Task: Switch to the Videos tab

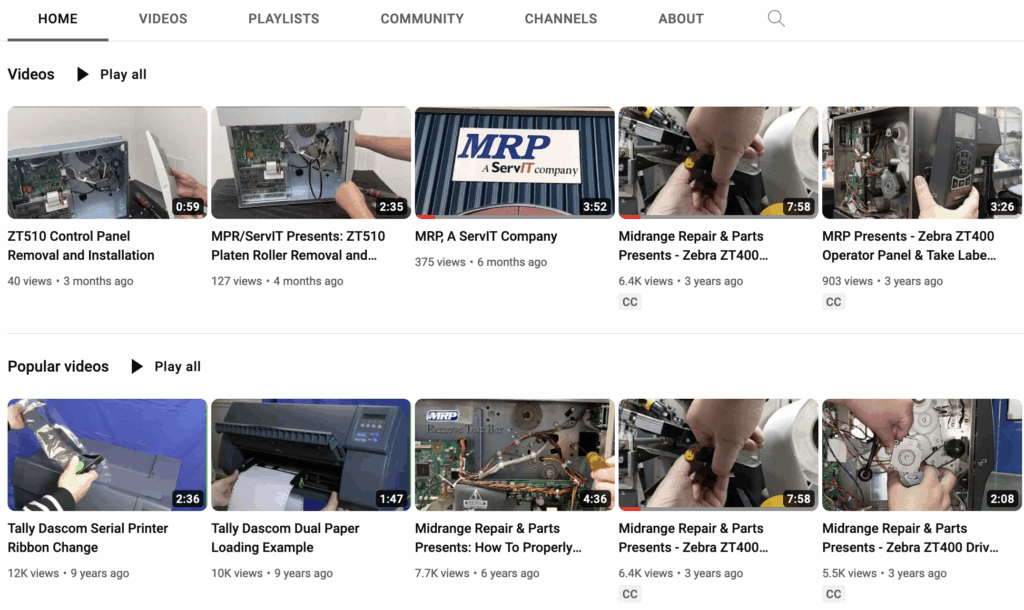Action: [162, 19]
